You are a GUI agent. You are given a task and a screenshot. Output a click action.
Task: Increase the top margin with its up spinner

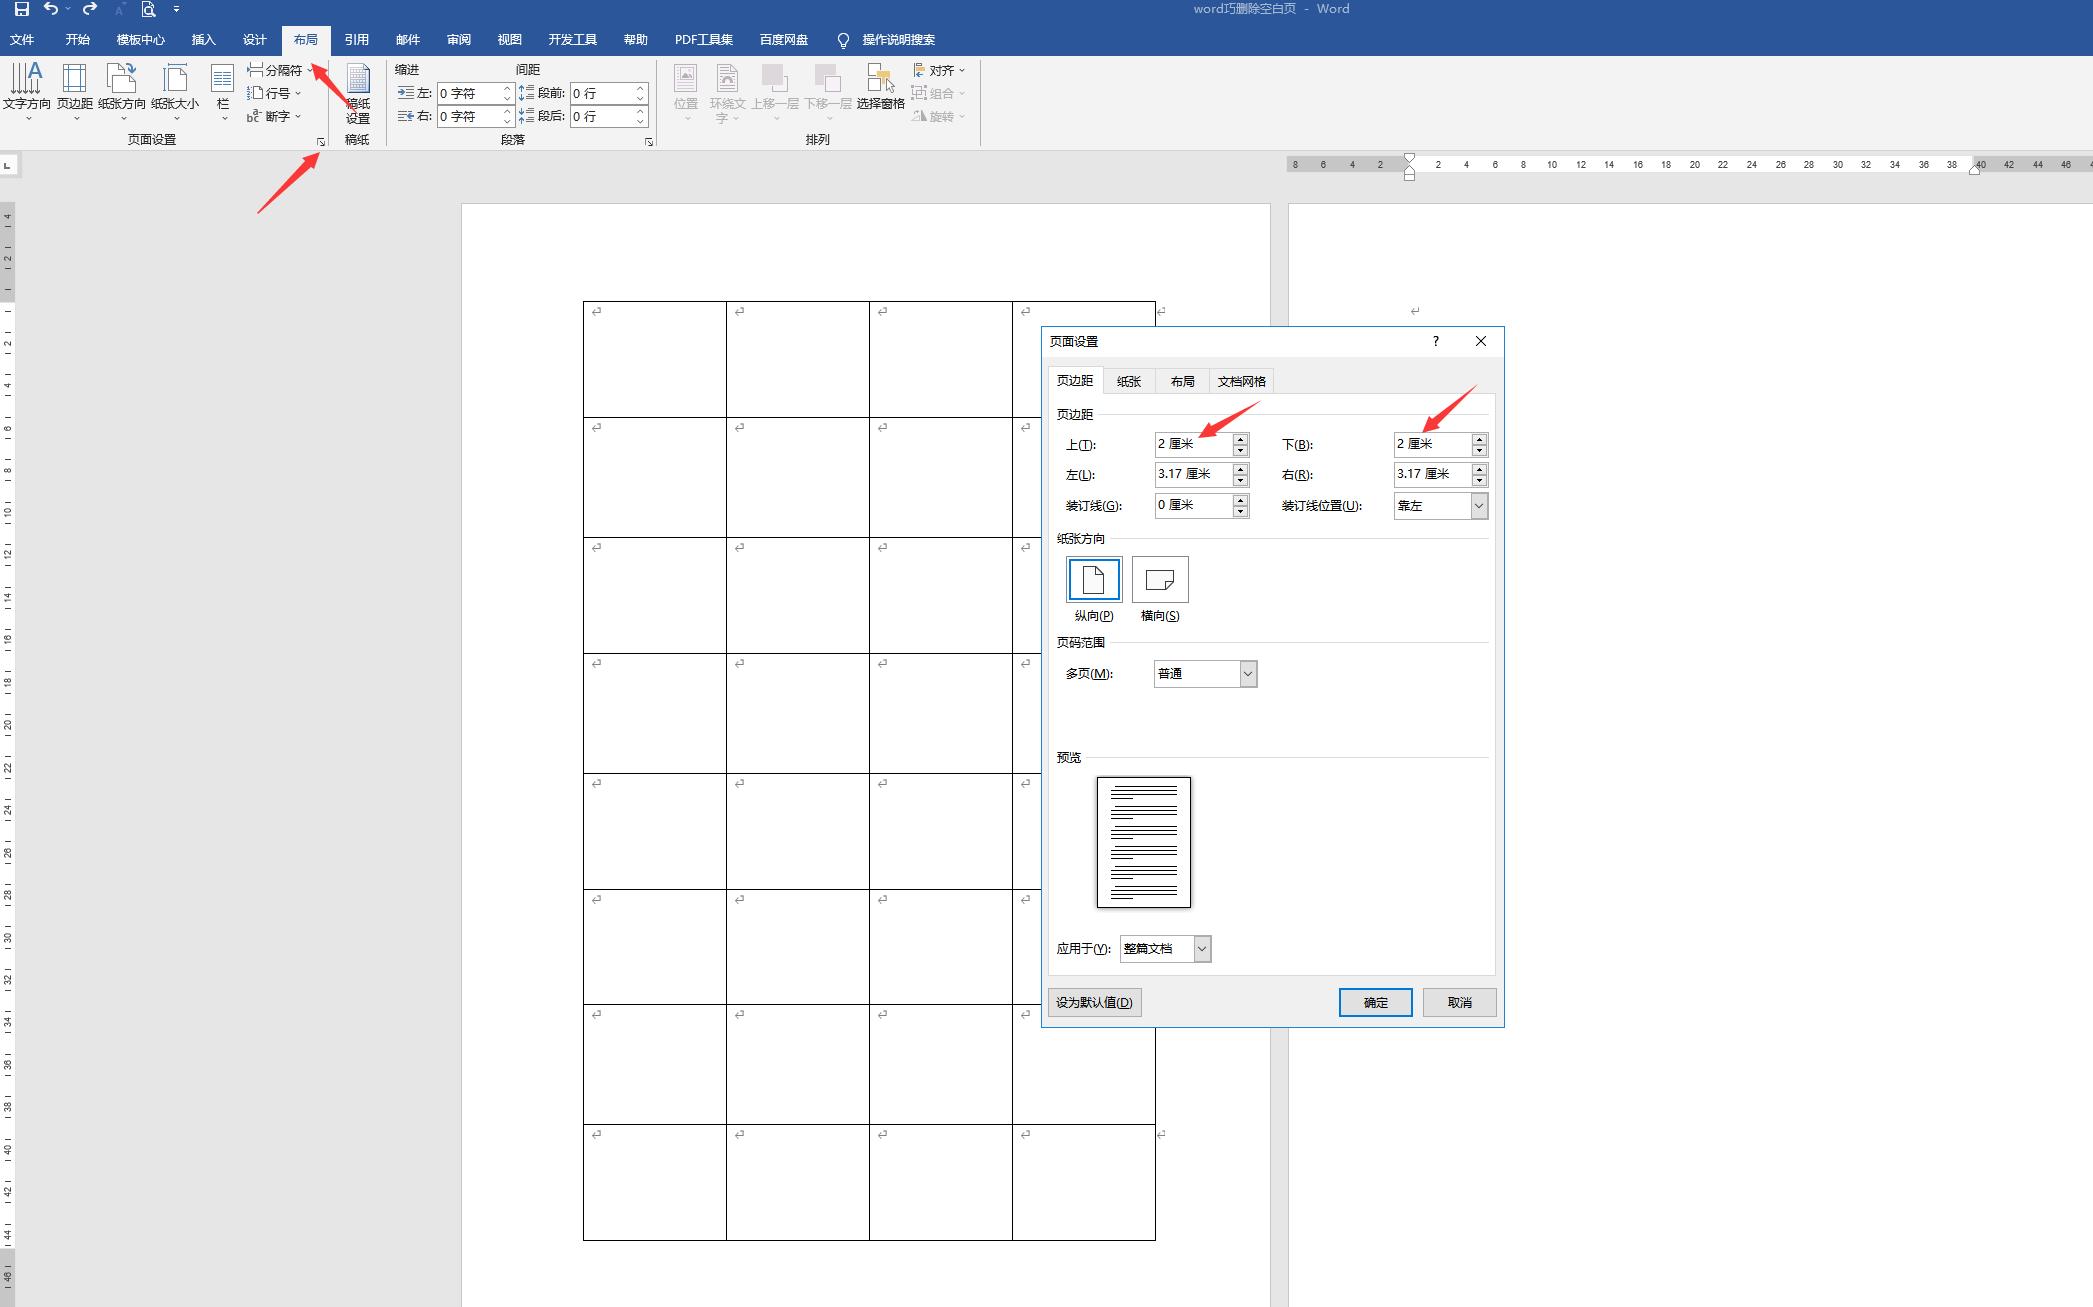tap(1240, 439)
